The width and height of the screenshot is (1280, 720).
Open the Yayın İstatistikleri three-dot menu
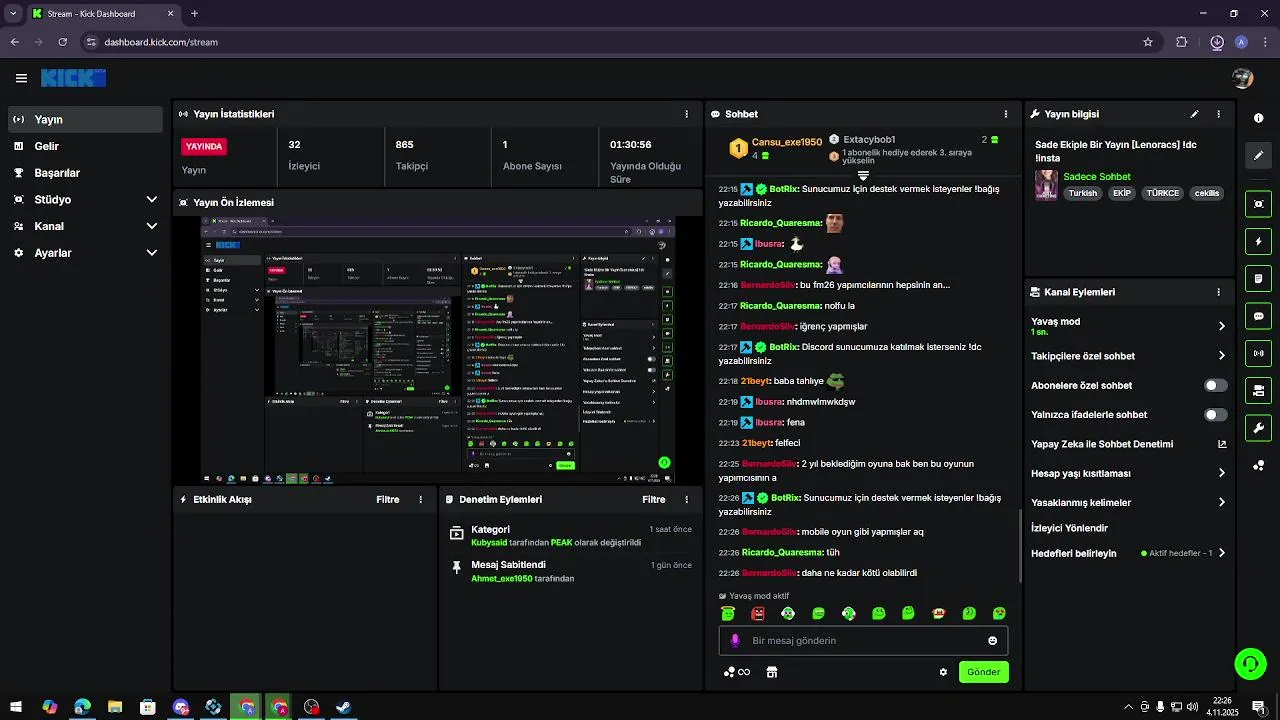click(686, 114)
